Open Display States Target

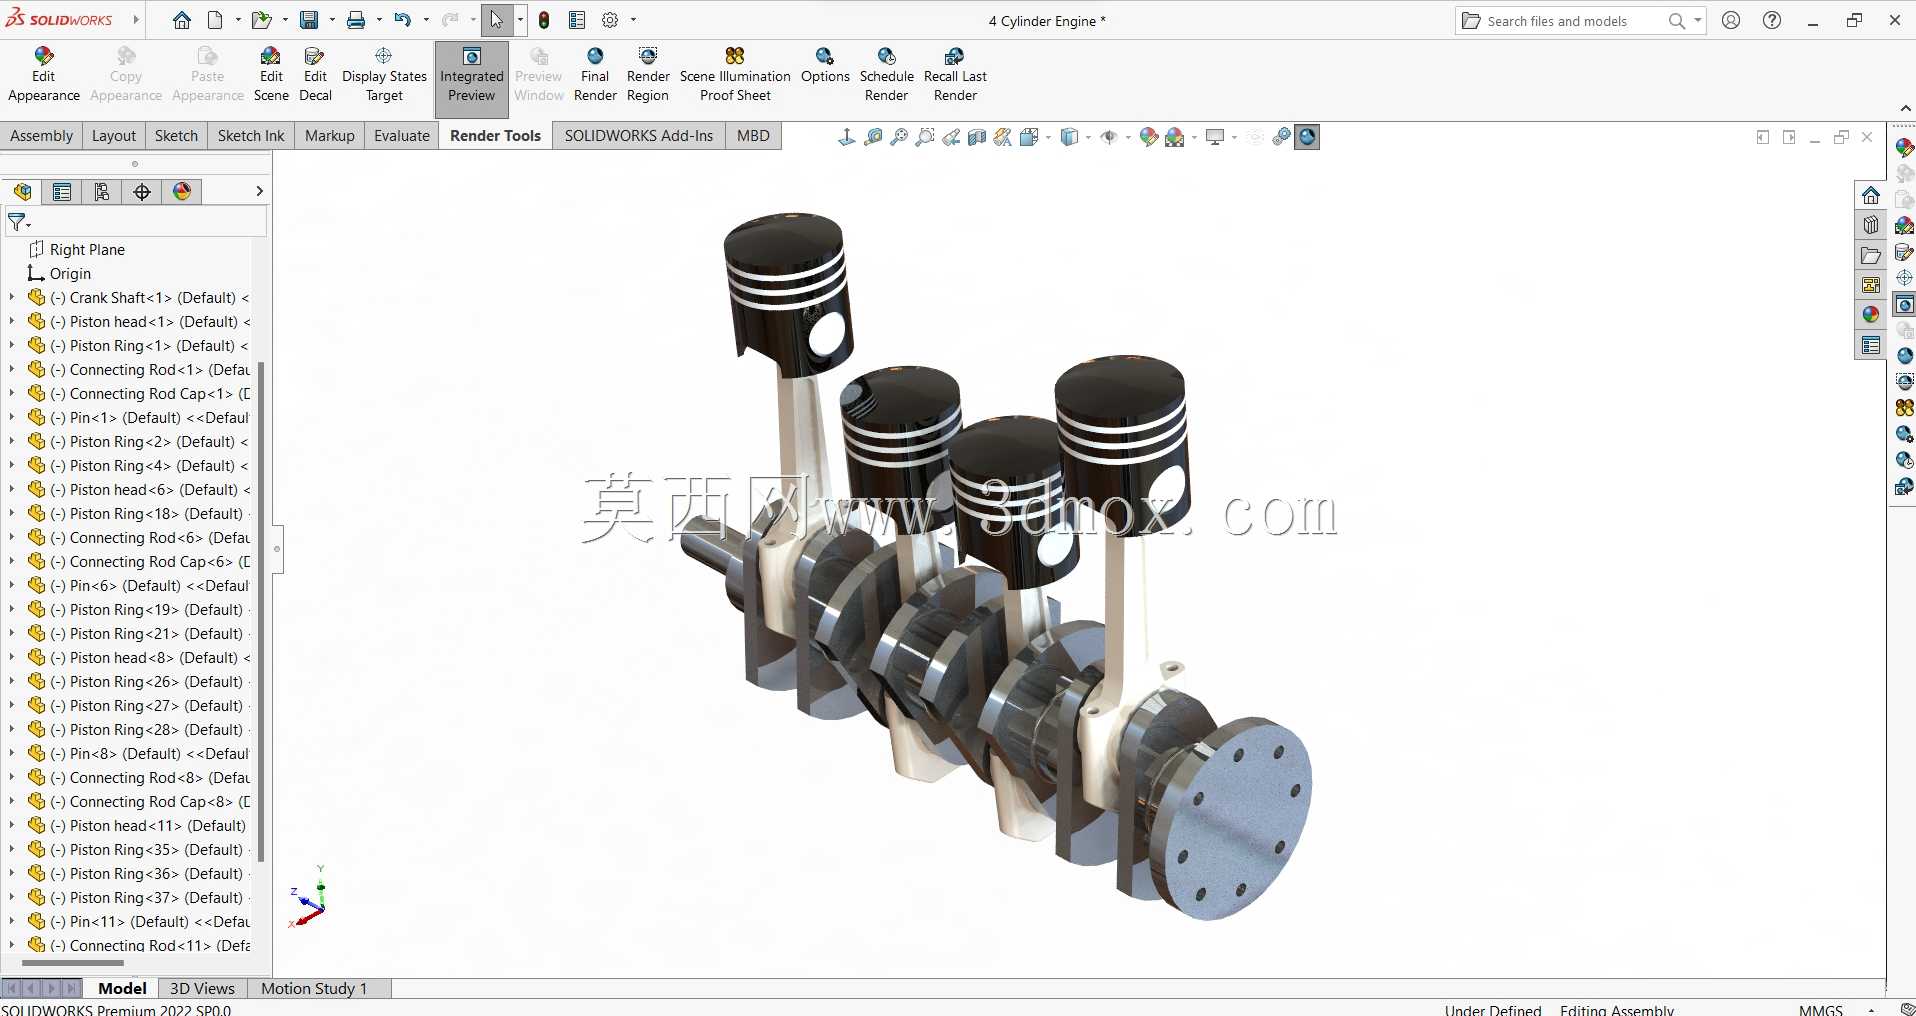point(384,74)
